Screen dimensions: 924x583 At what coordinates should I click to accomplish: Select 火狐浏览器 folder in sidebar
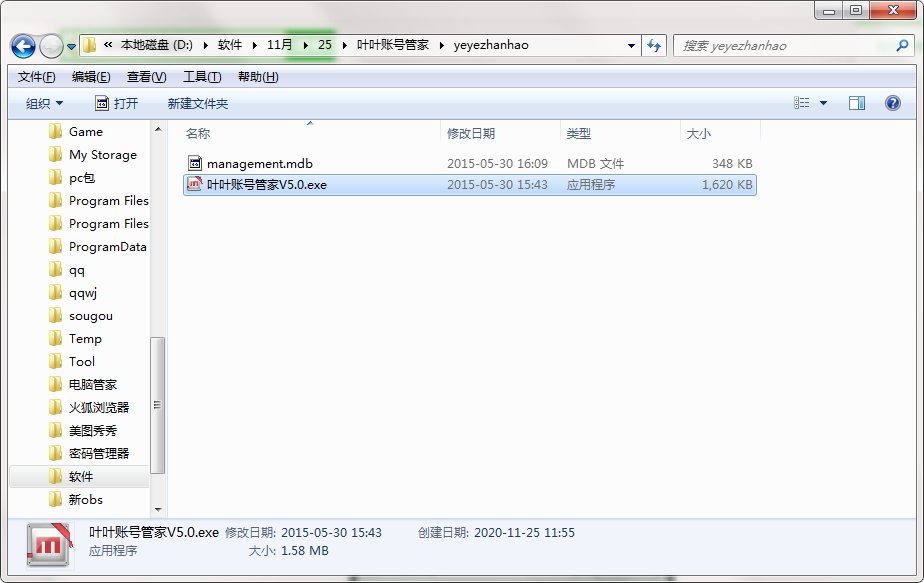(99, 407)
